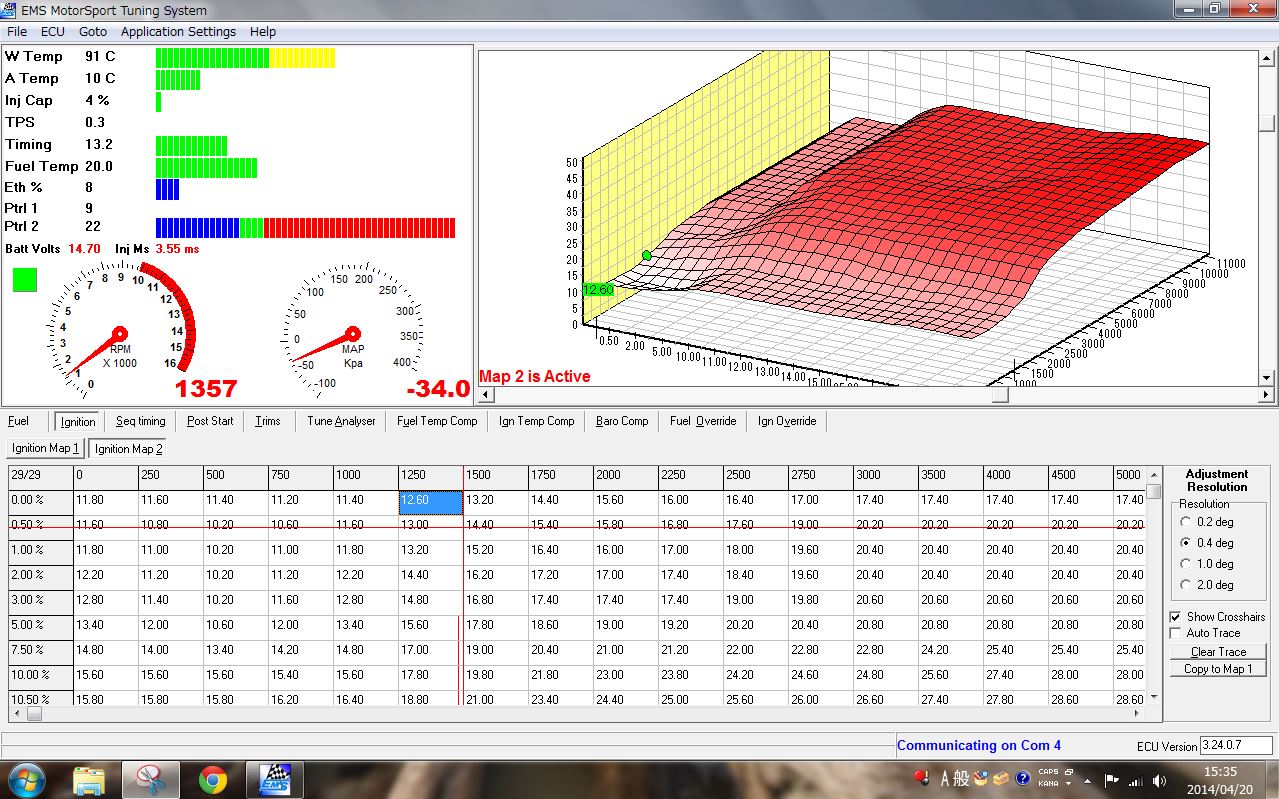Image resolution: width=1279 pixels, height=799 pixels.
Task: Open IME help question mark icon
Action: click(1023, 778)
